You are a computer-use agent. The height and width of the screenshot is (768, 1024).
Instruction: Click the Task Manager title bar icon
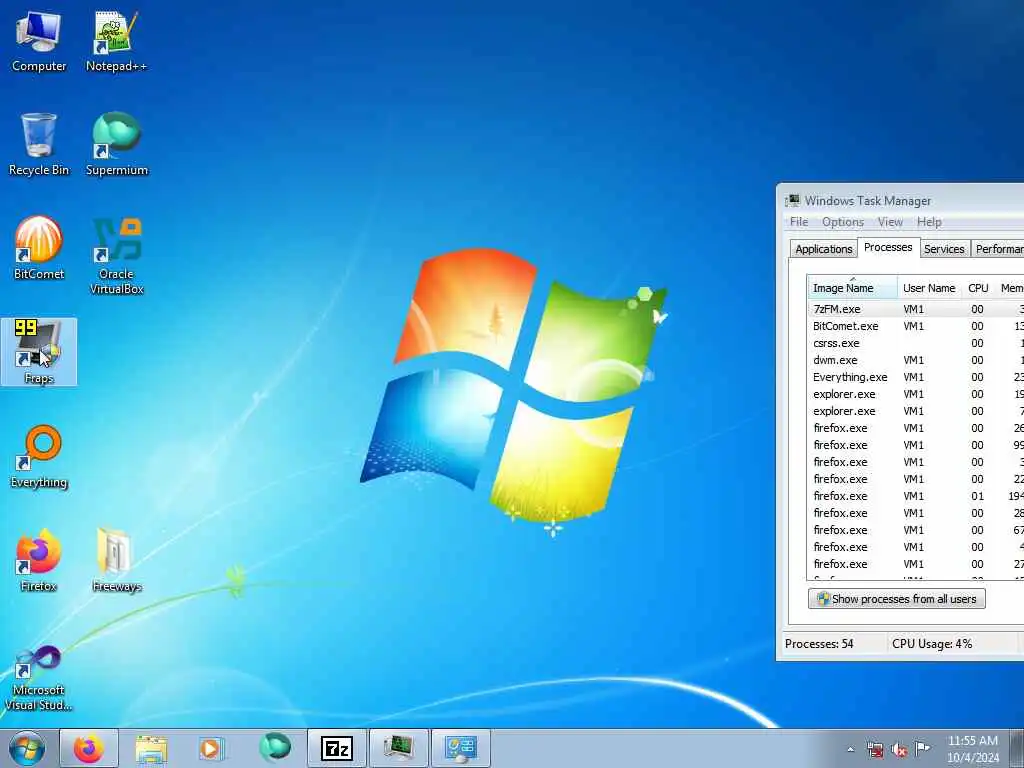793,200
